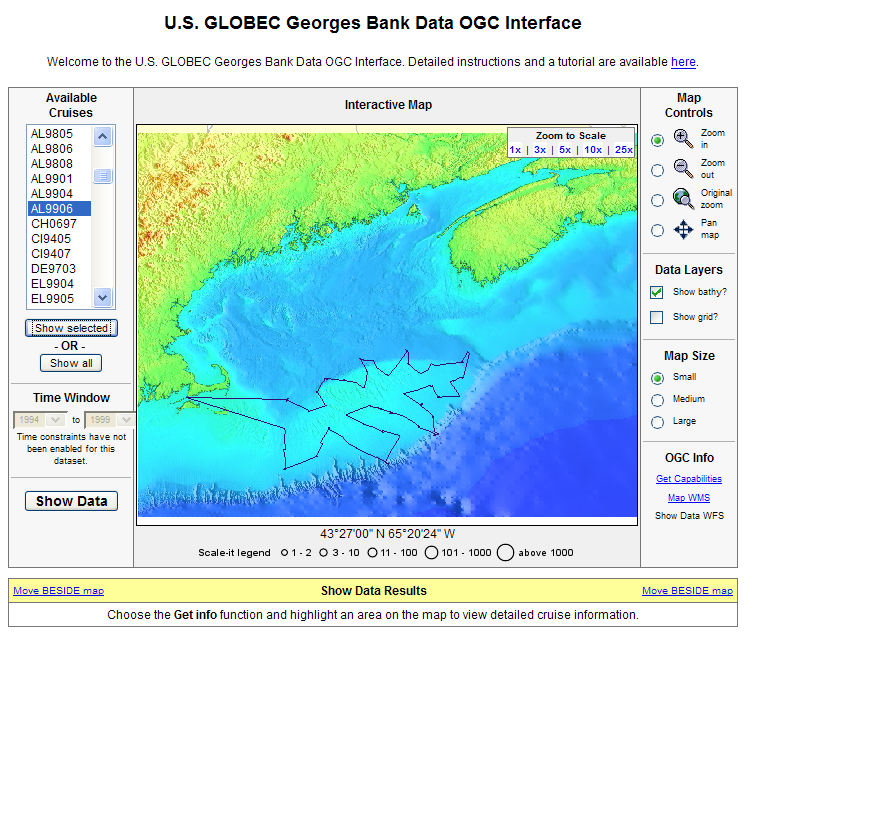Image resolution: width=878 pixels, height=815 pixels.
Task: Open the Get Capabilities link
Action: [689, 479]
